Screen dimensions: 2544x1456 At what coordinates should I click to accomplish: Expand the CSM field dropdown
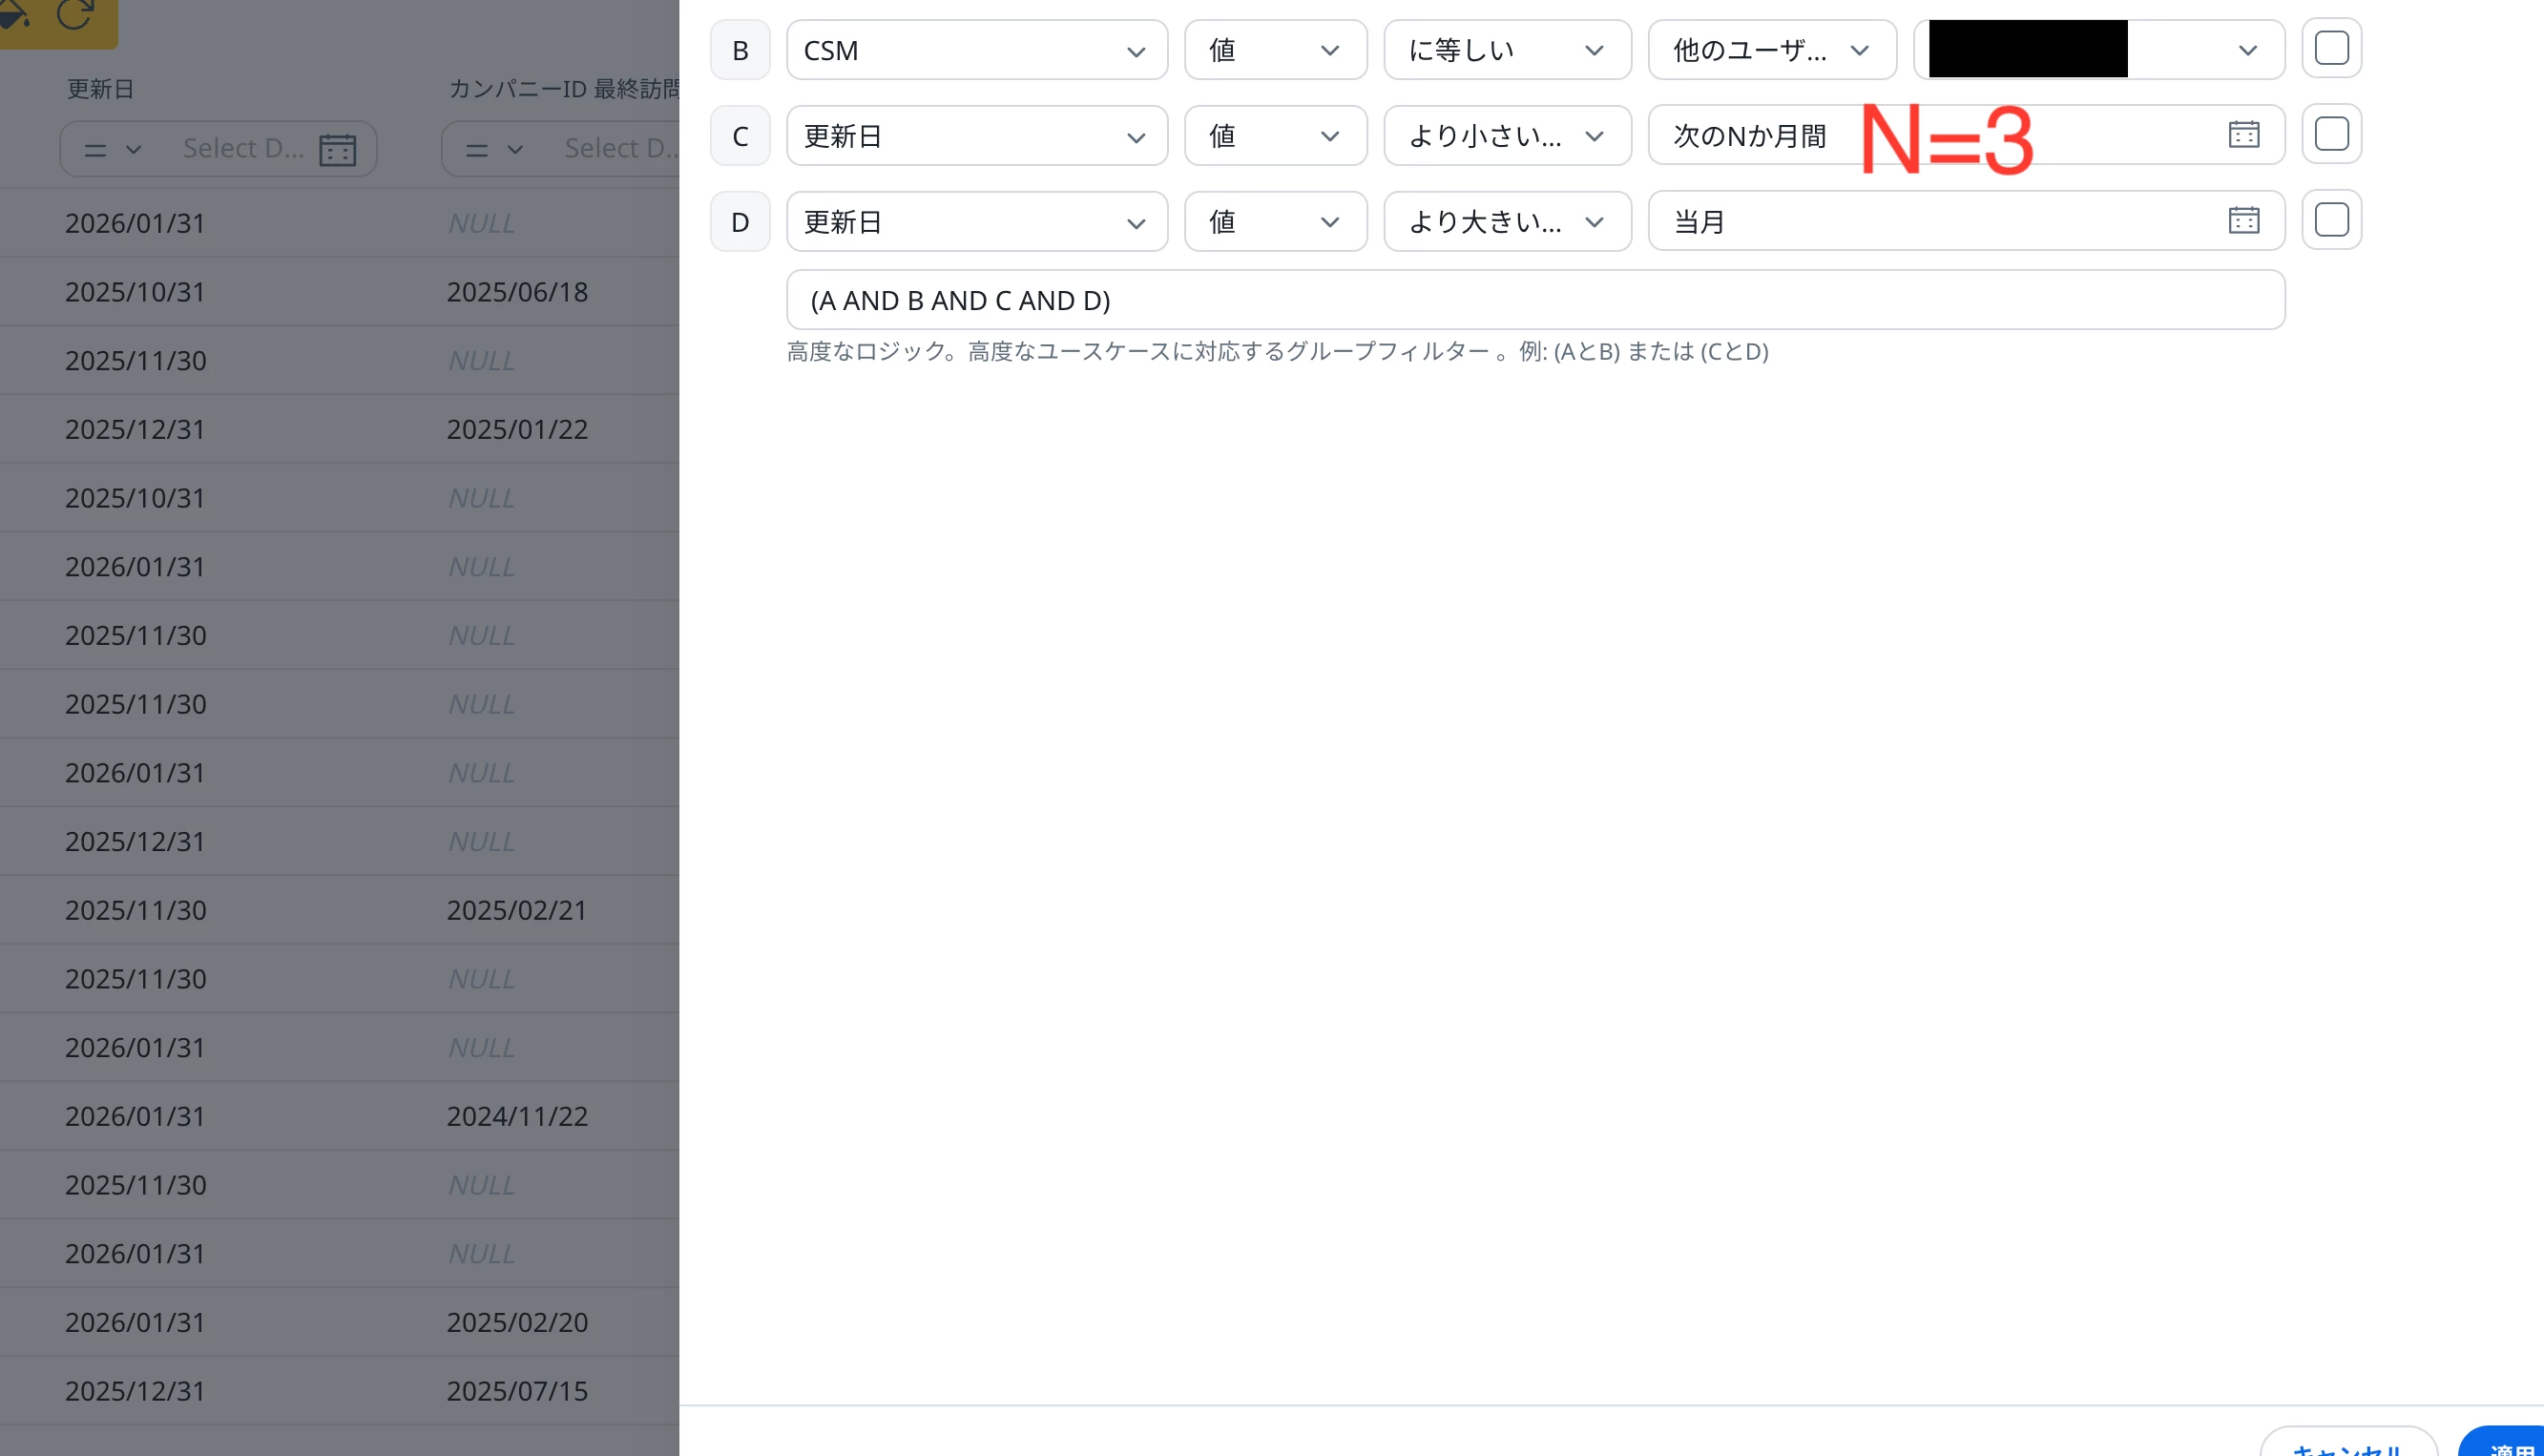pyautogui.click(x=976, y=50)
